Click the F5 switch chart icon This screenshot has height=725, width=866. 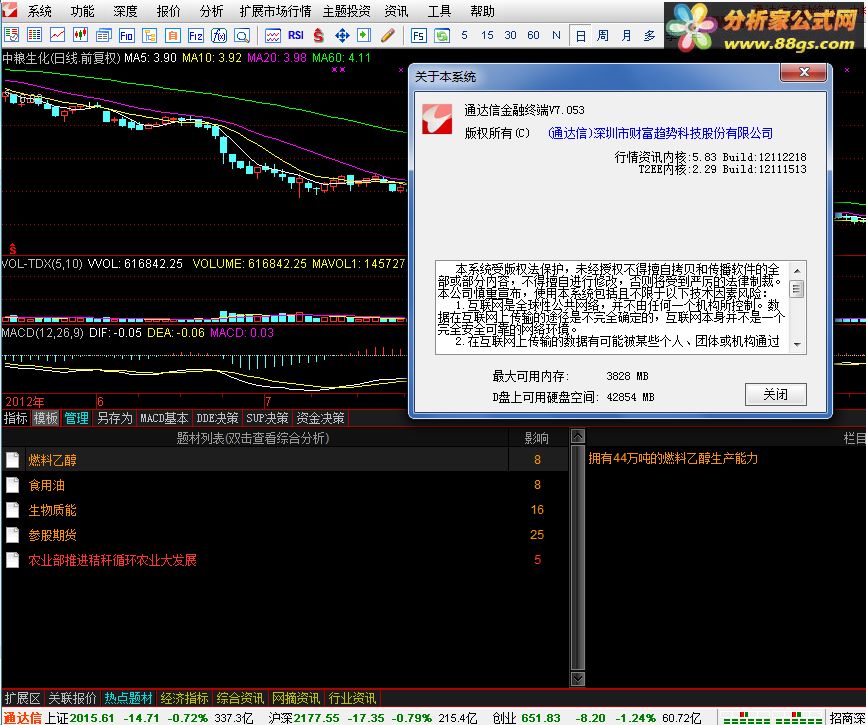(418, 35)
